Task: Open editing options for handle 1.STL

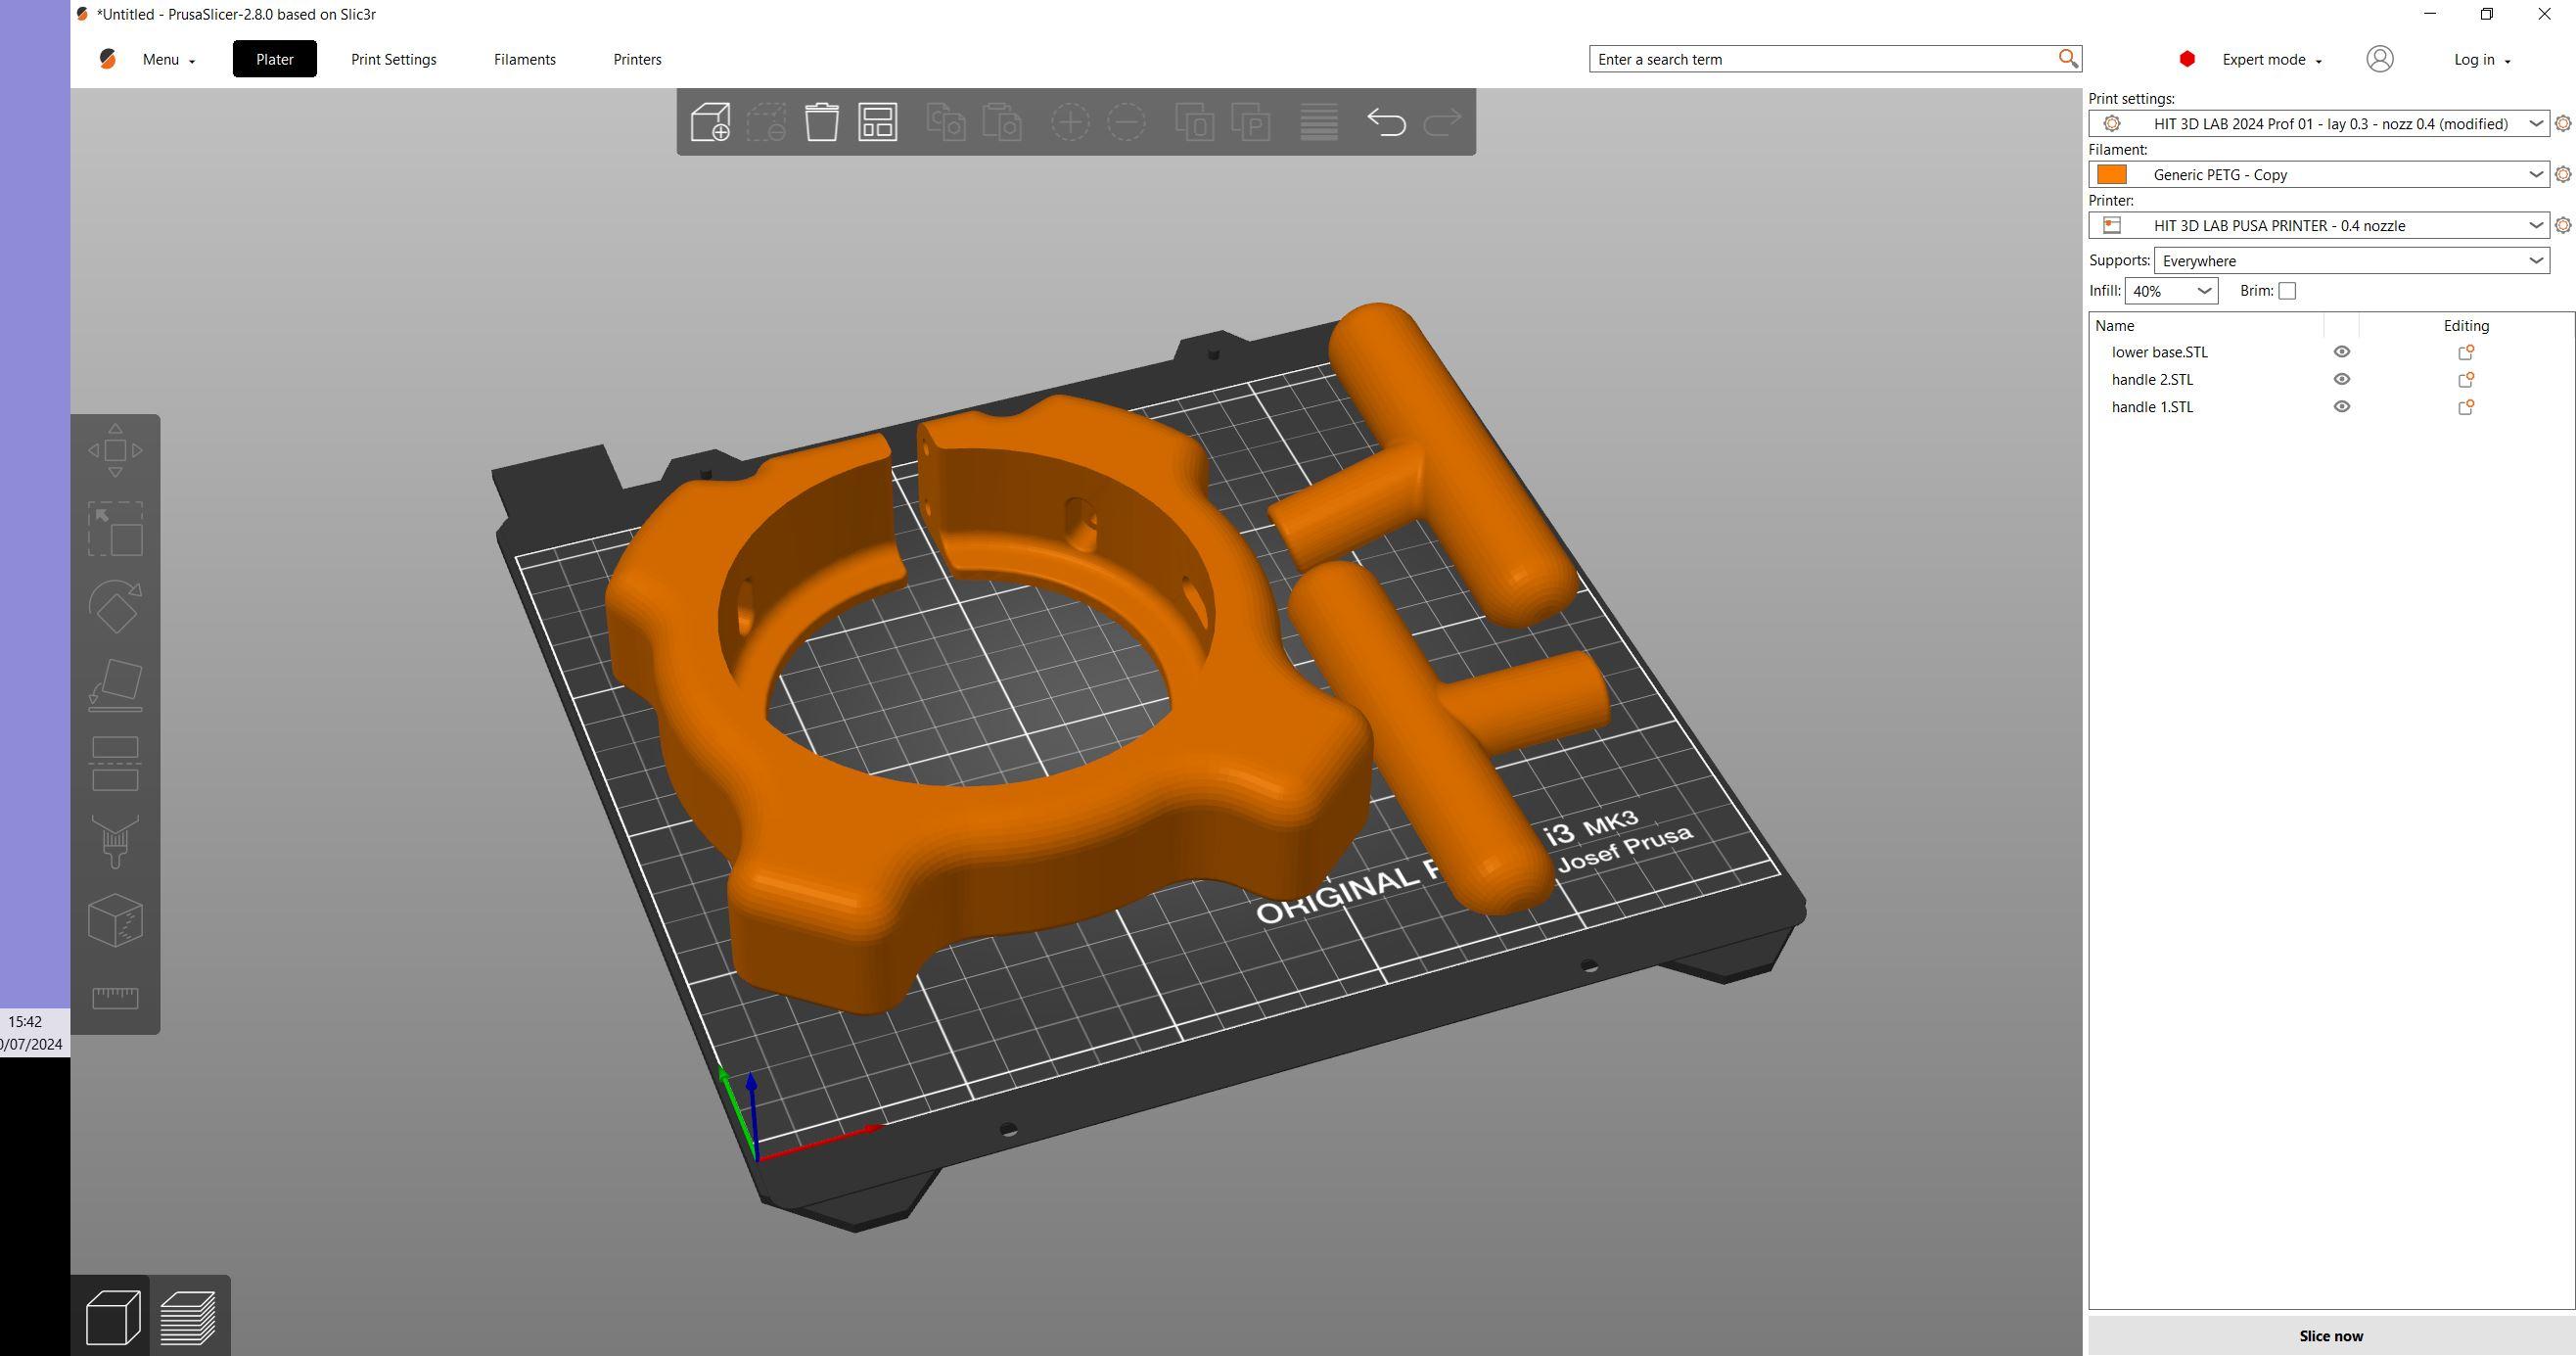Action: click(x=2466, y=407)
